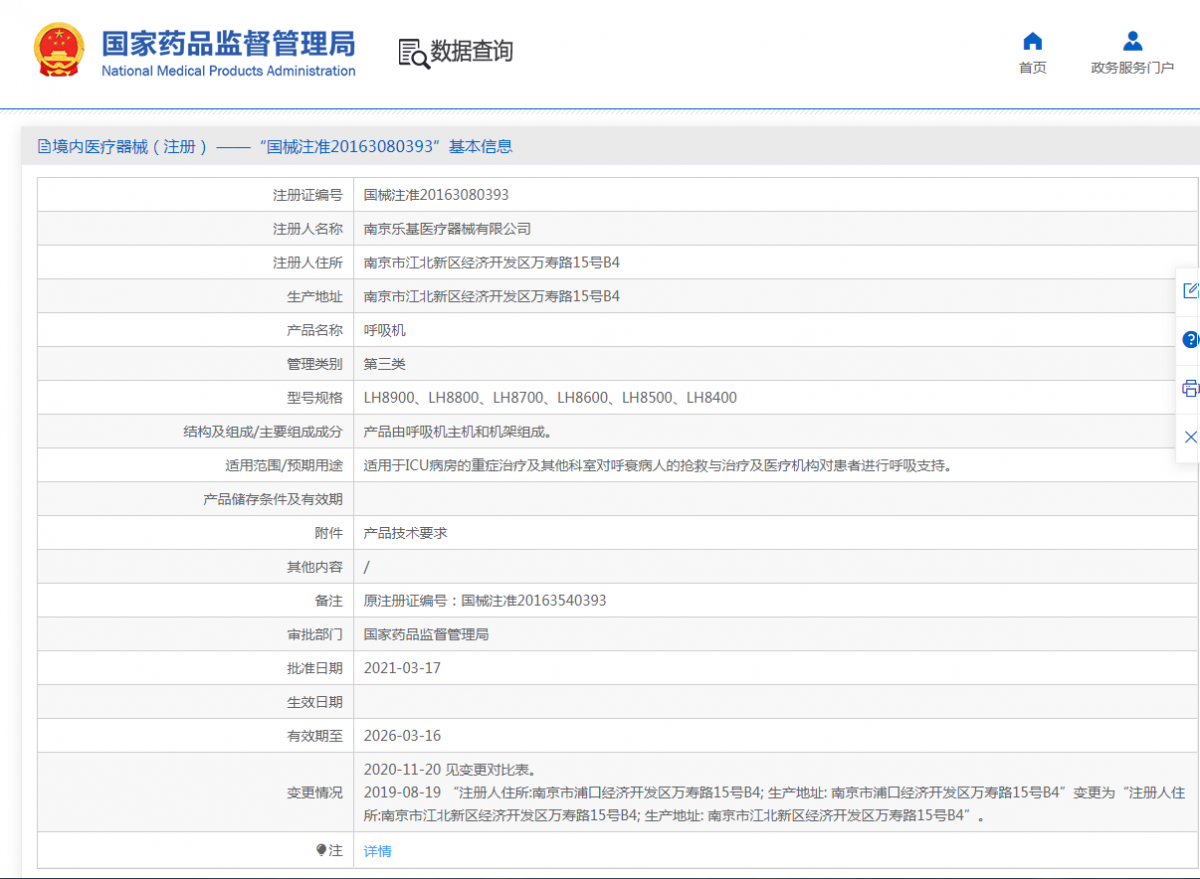
Task: Click the 产品储存条件及有效期 label
Action: 273,499
